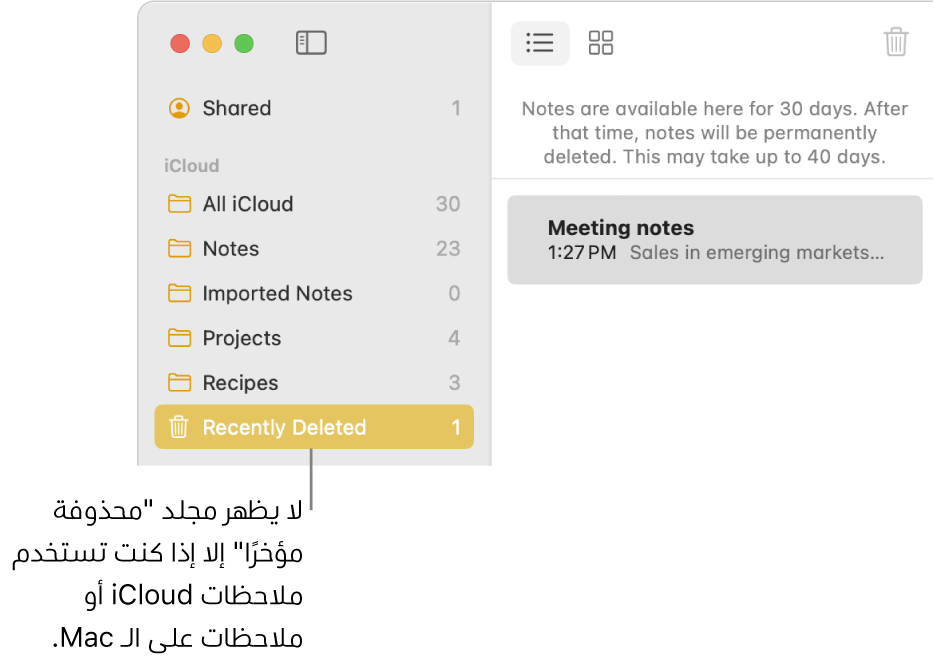
Task: Click the Recently Deleted trash icon
Action: click(179, 428)
